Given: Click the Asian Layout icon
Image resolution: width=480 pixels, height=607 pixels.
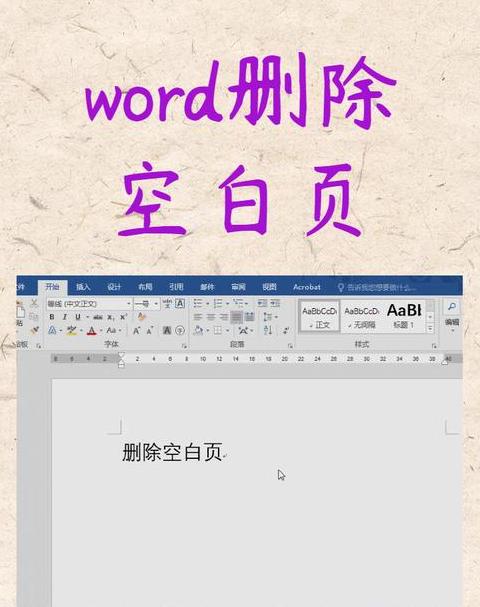Looking at the screenshot, I should click(x=243, y=330).
